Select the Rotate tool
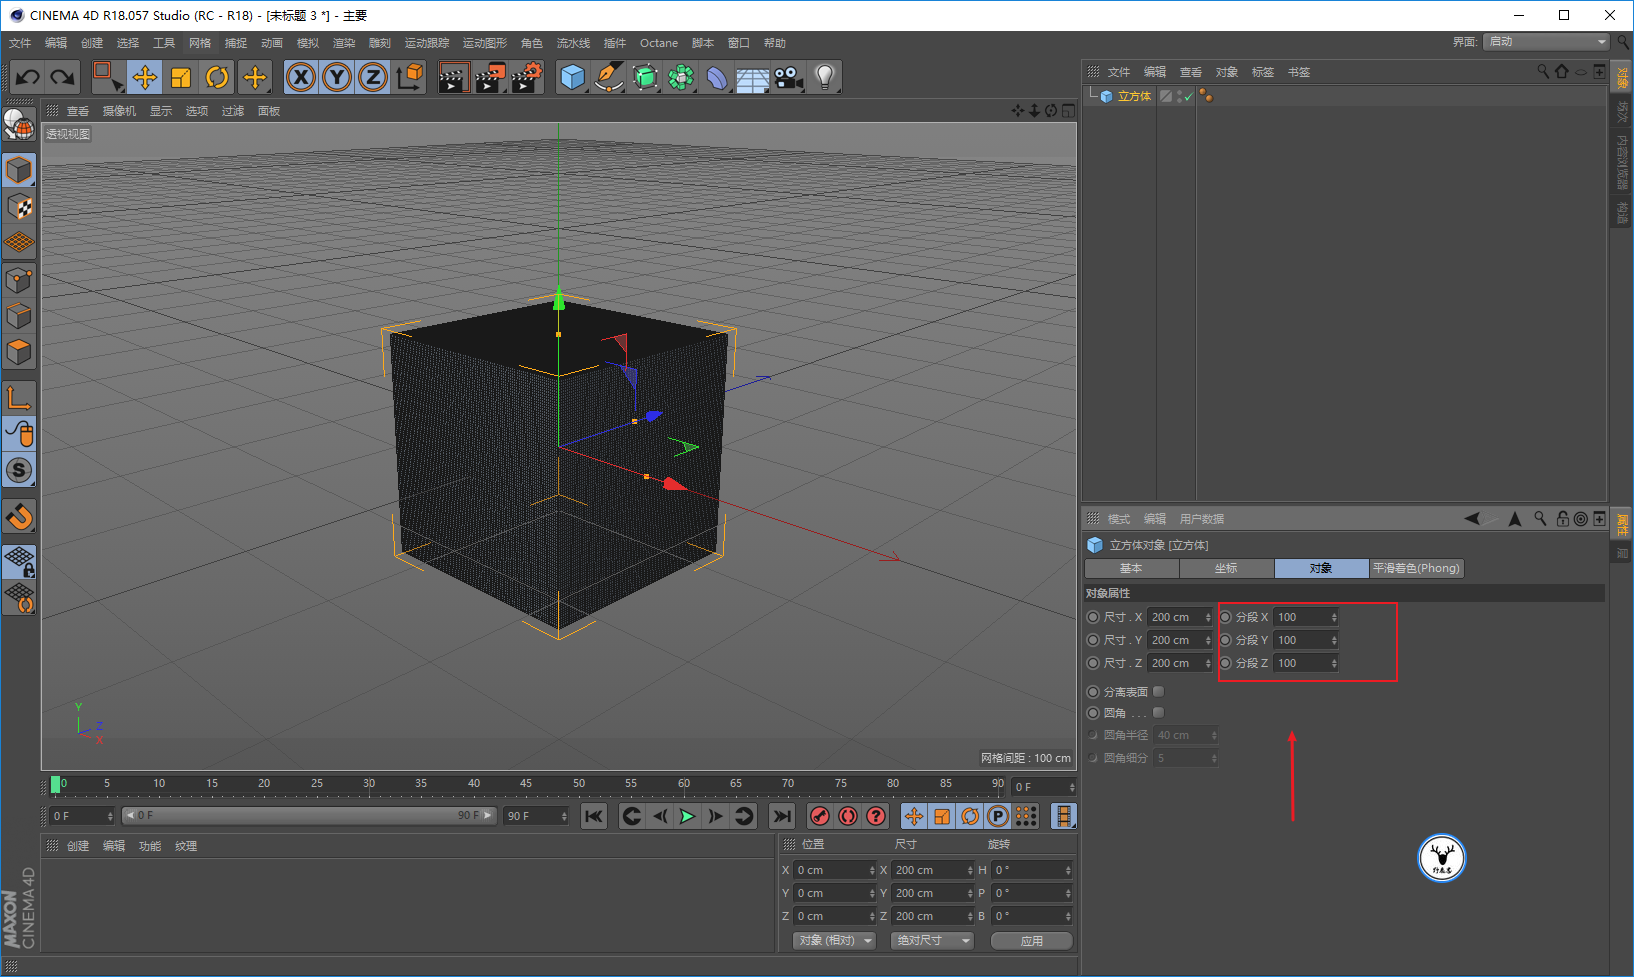This screenshot has height=977, width=1634. tap(217, 77)
